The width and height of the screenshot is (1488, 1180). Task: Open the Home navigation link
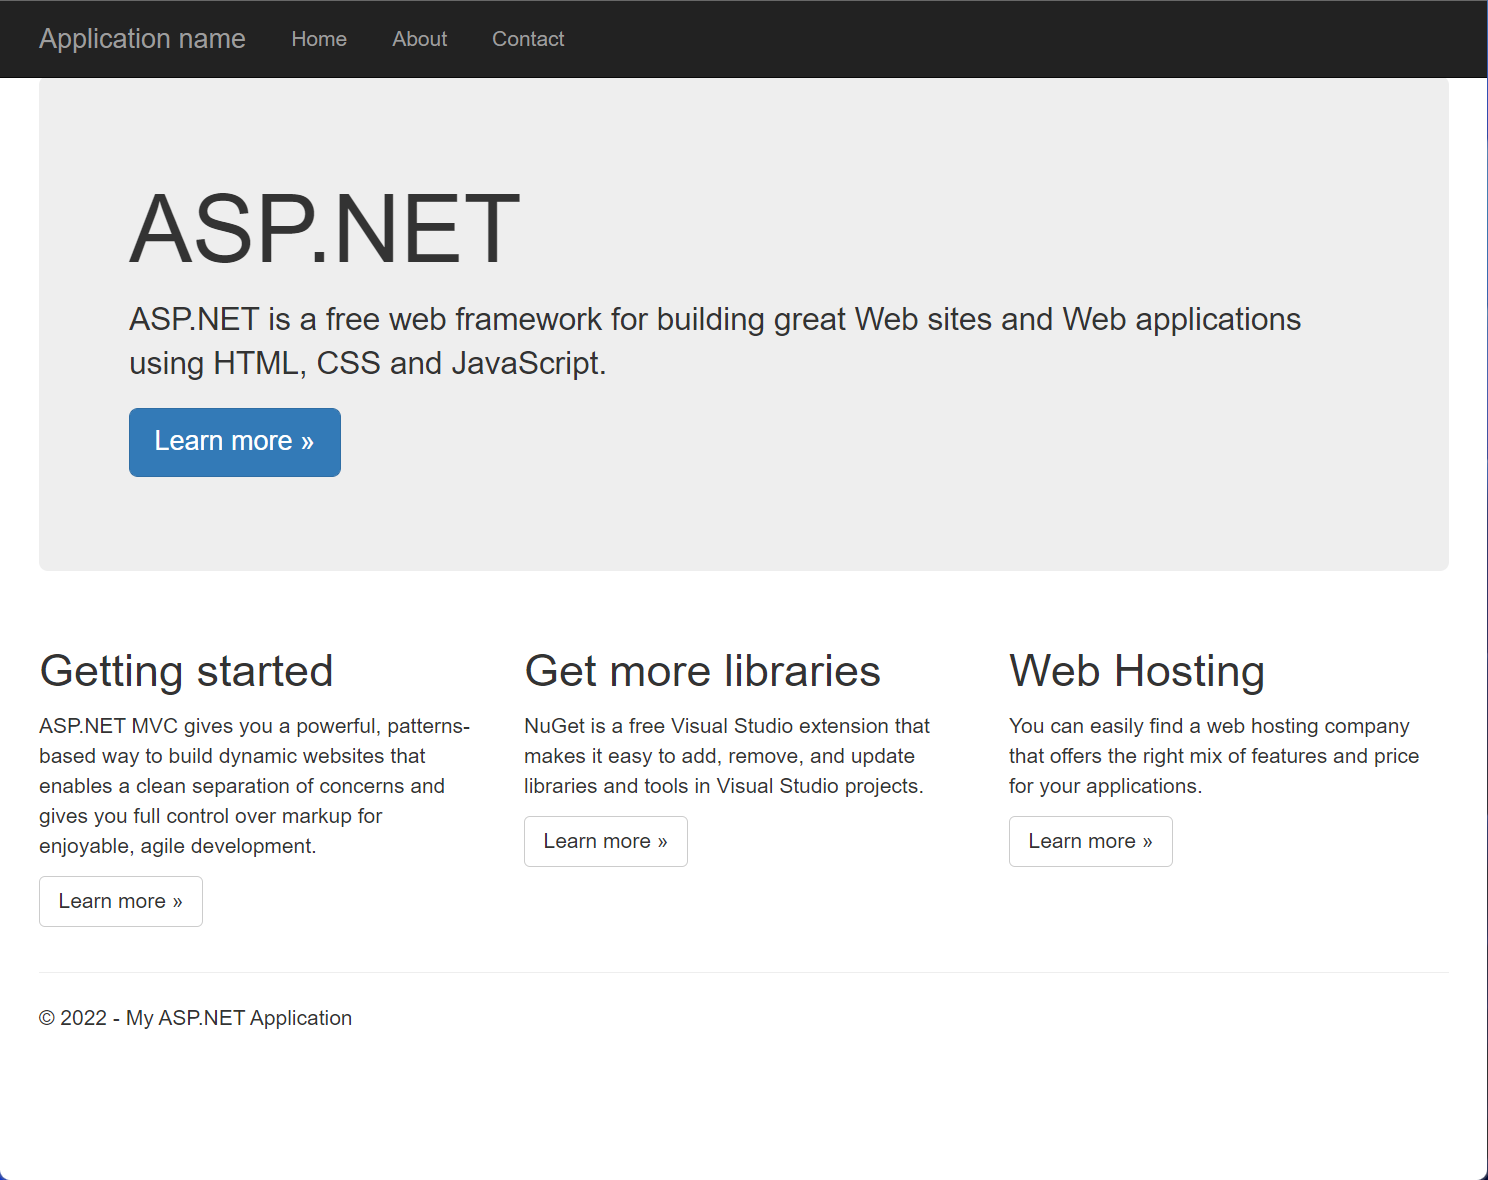click(x=318, y=39)
